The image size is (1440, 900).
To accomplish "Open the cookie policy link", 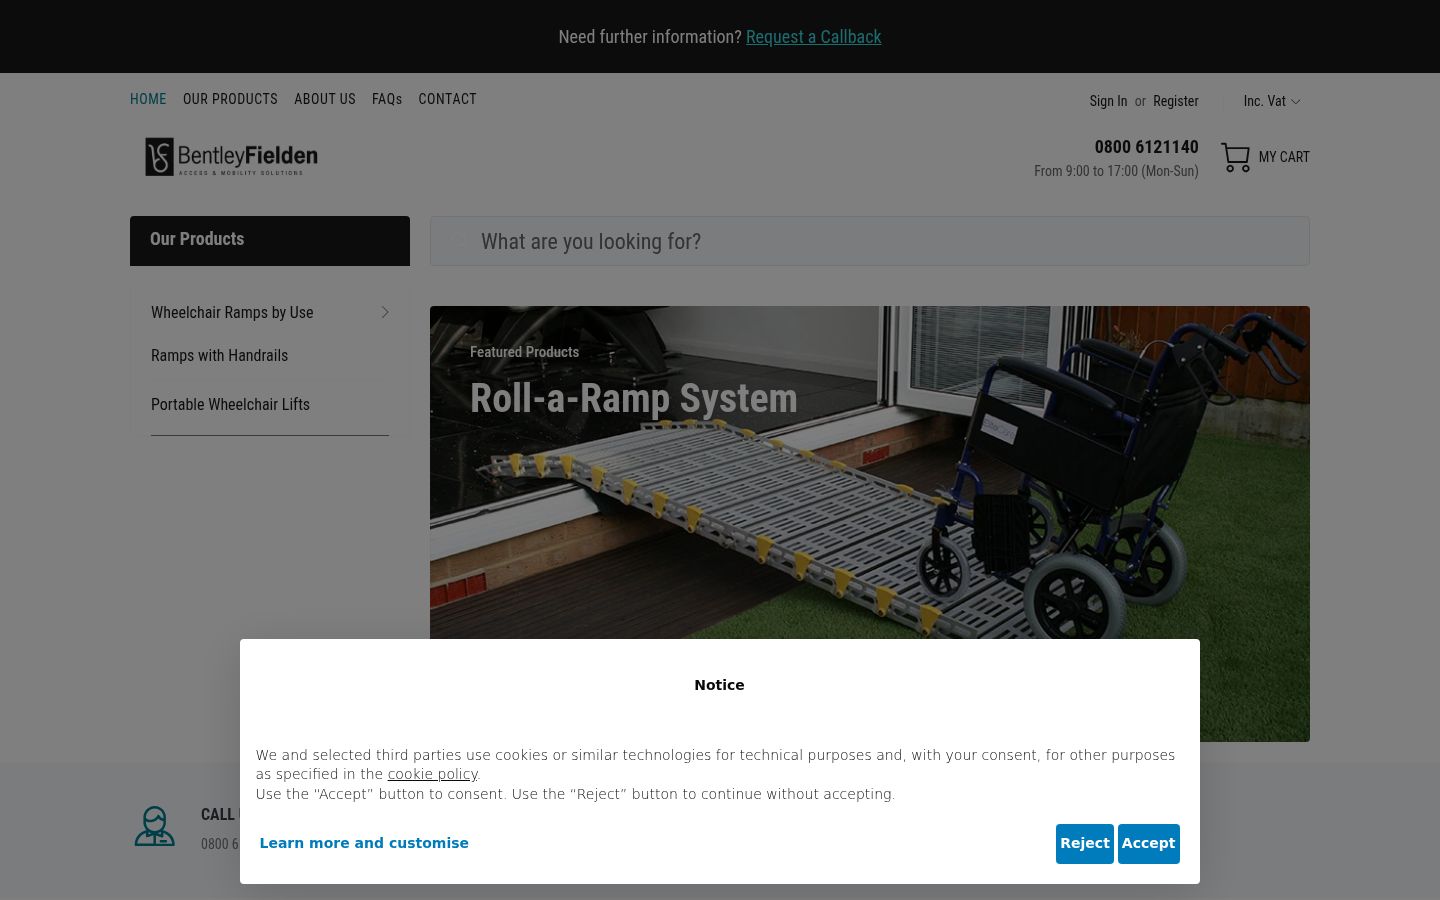I will pos(432,774).
